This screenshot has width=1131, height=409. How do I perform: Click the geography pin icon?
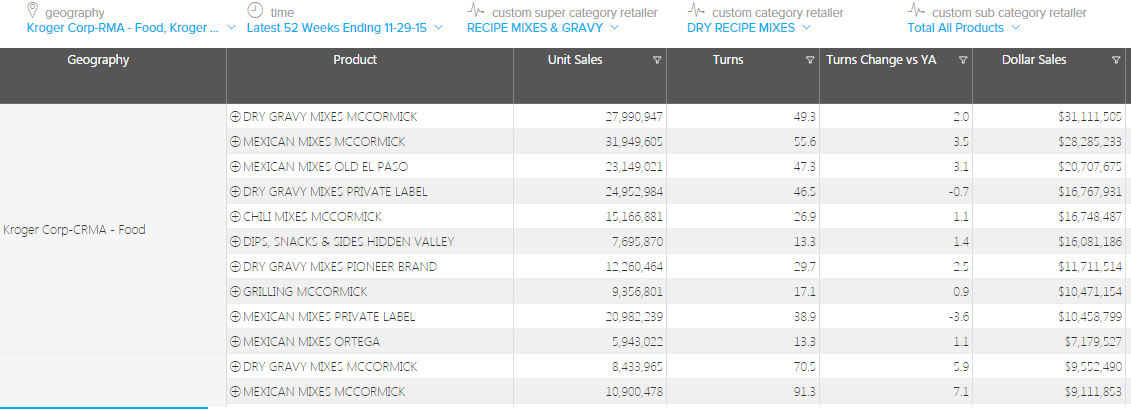33,10
